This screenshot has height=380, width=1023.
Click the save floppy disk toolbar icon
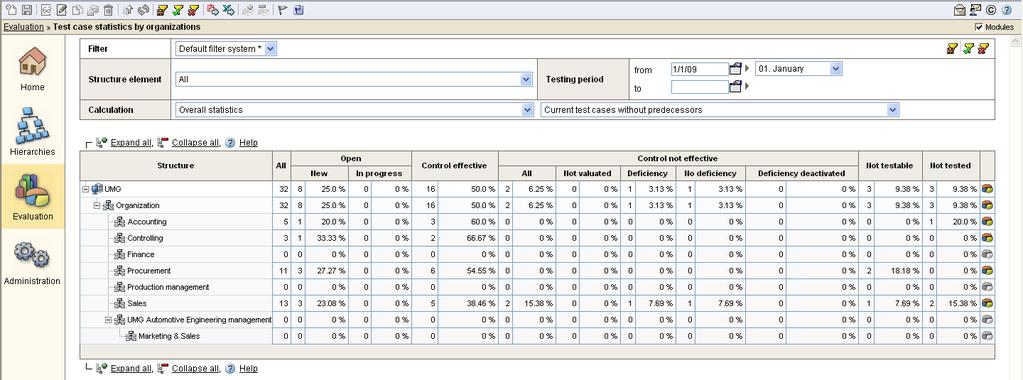point(27,10)
